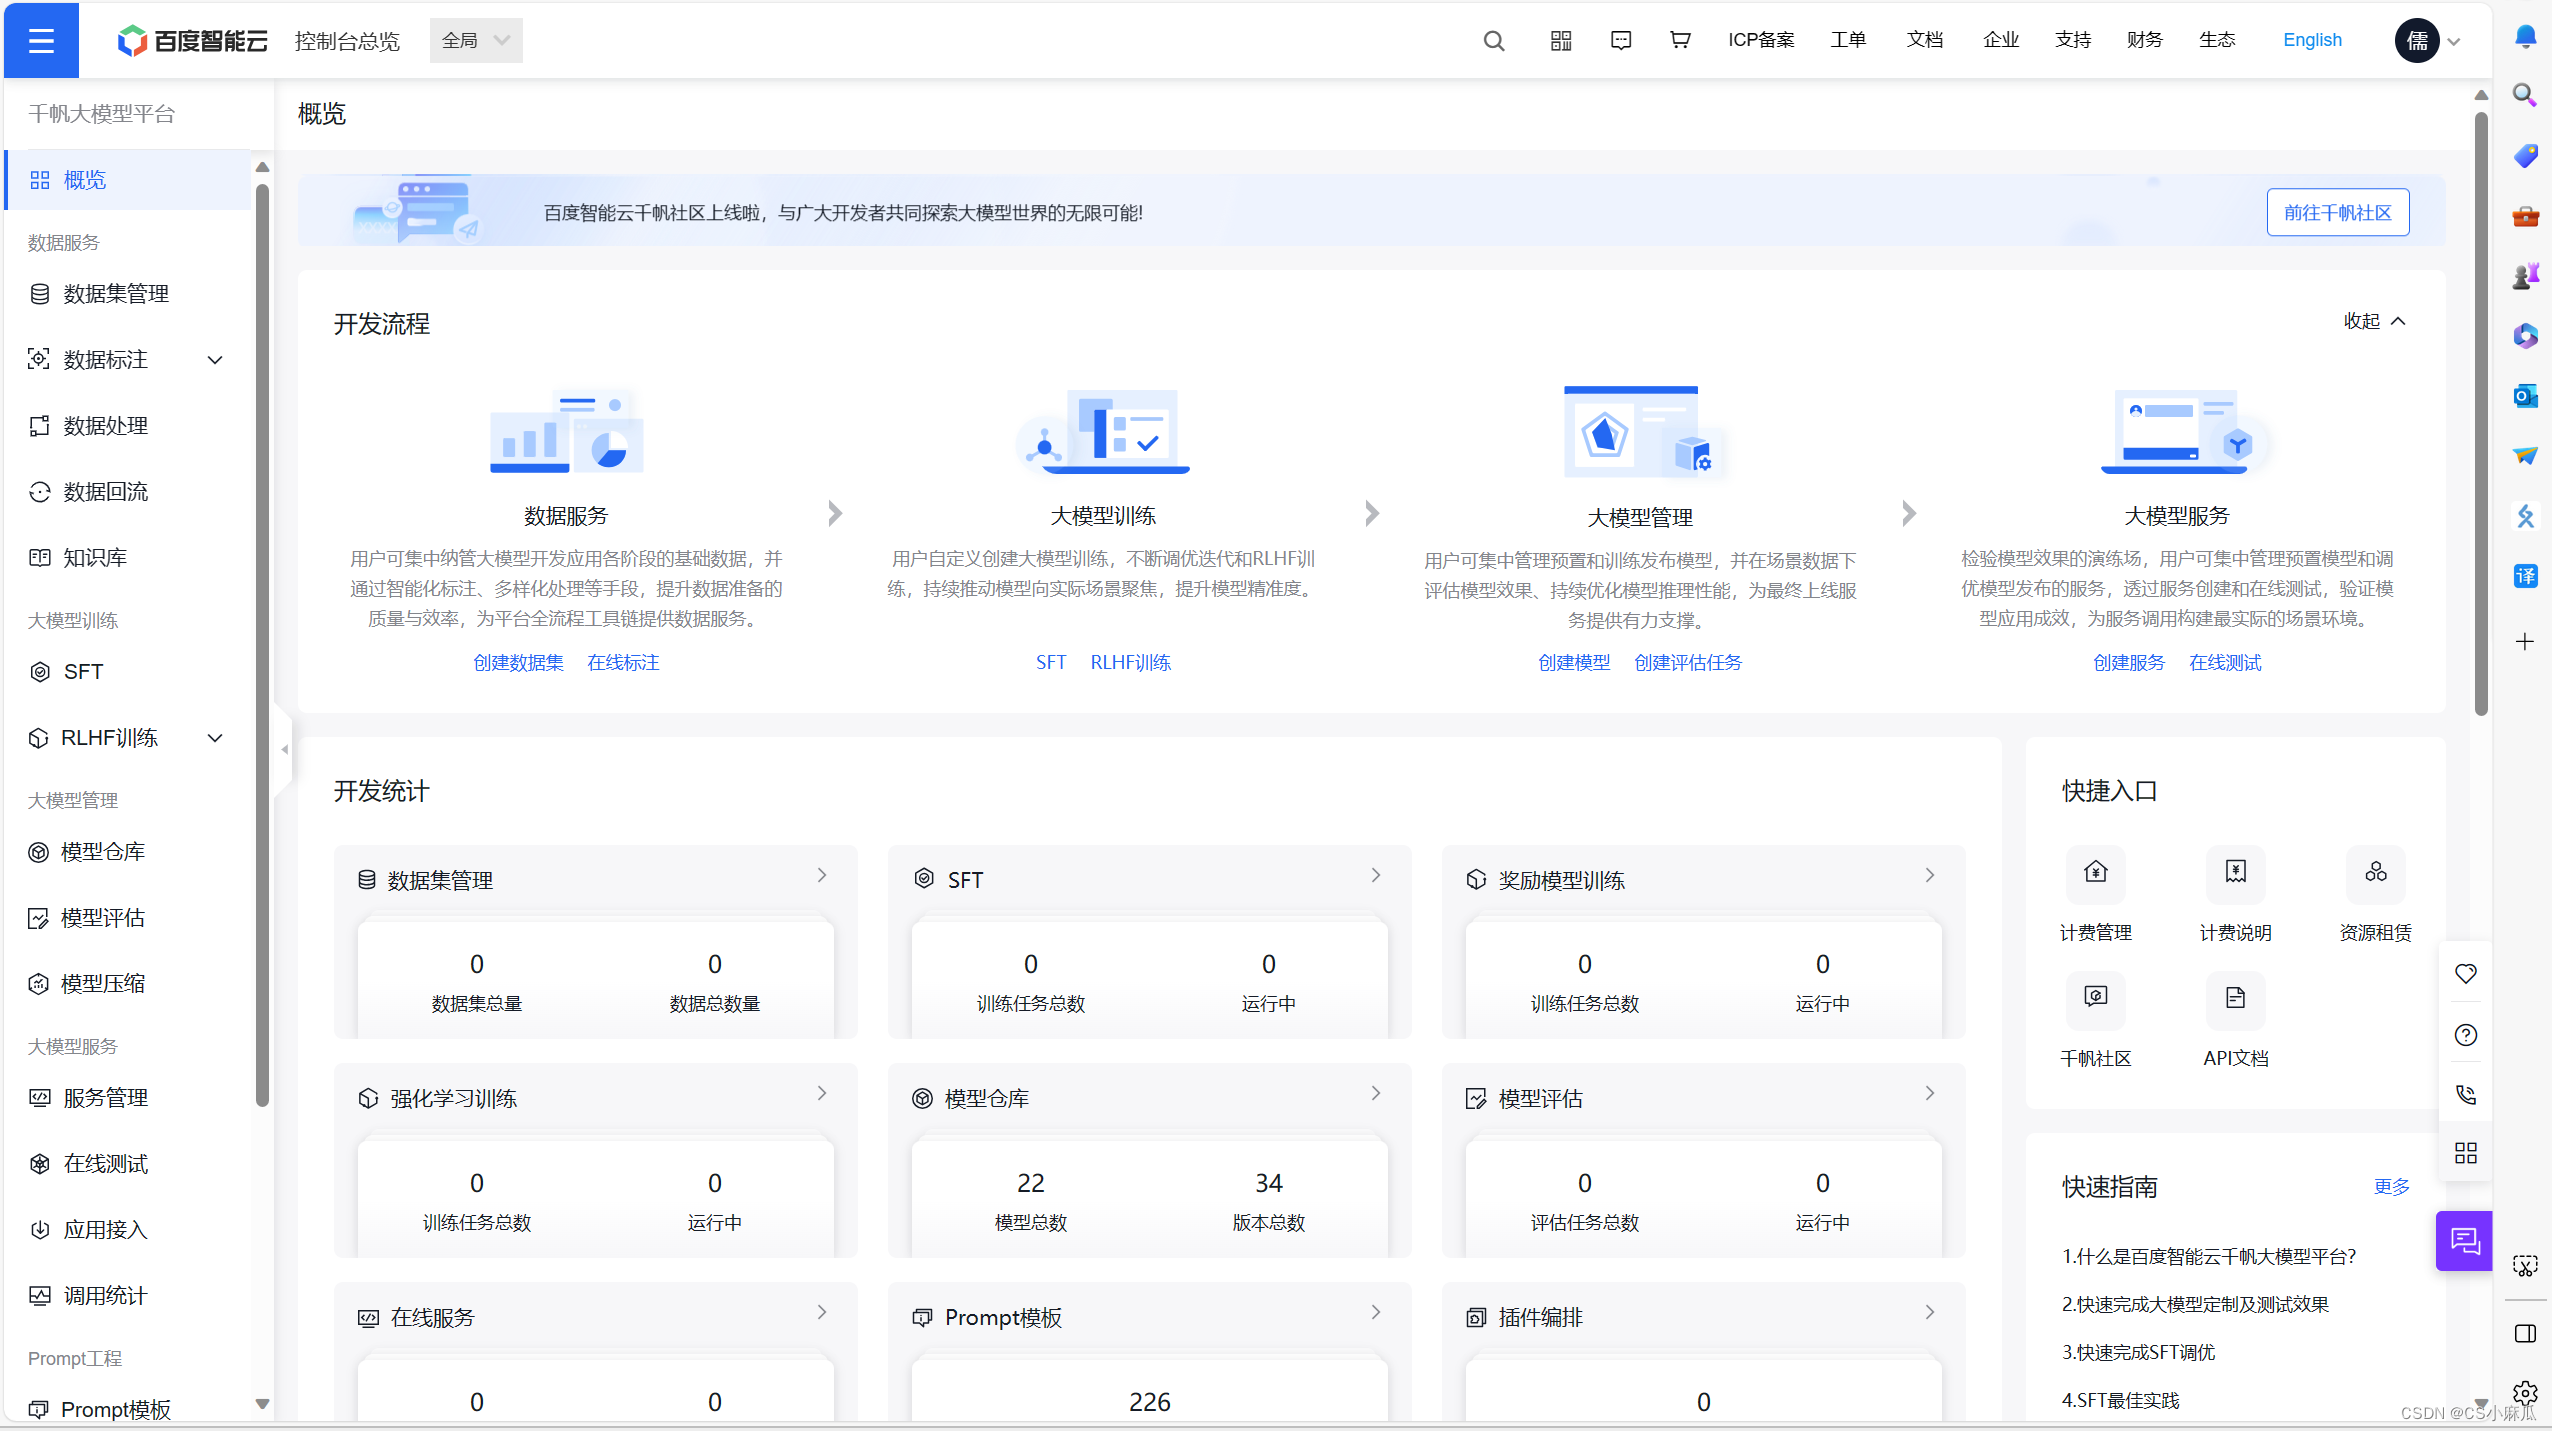Collapse the 开发流程 section via 收起

pos(2374,320)
